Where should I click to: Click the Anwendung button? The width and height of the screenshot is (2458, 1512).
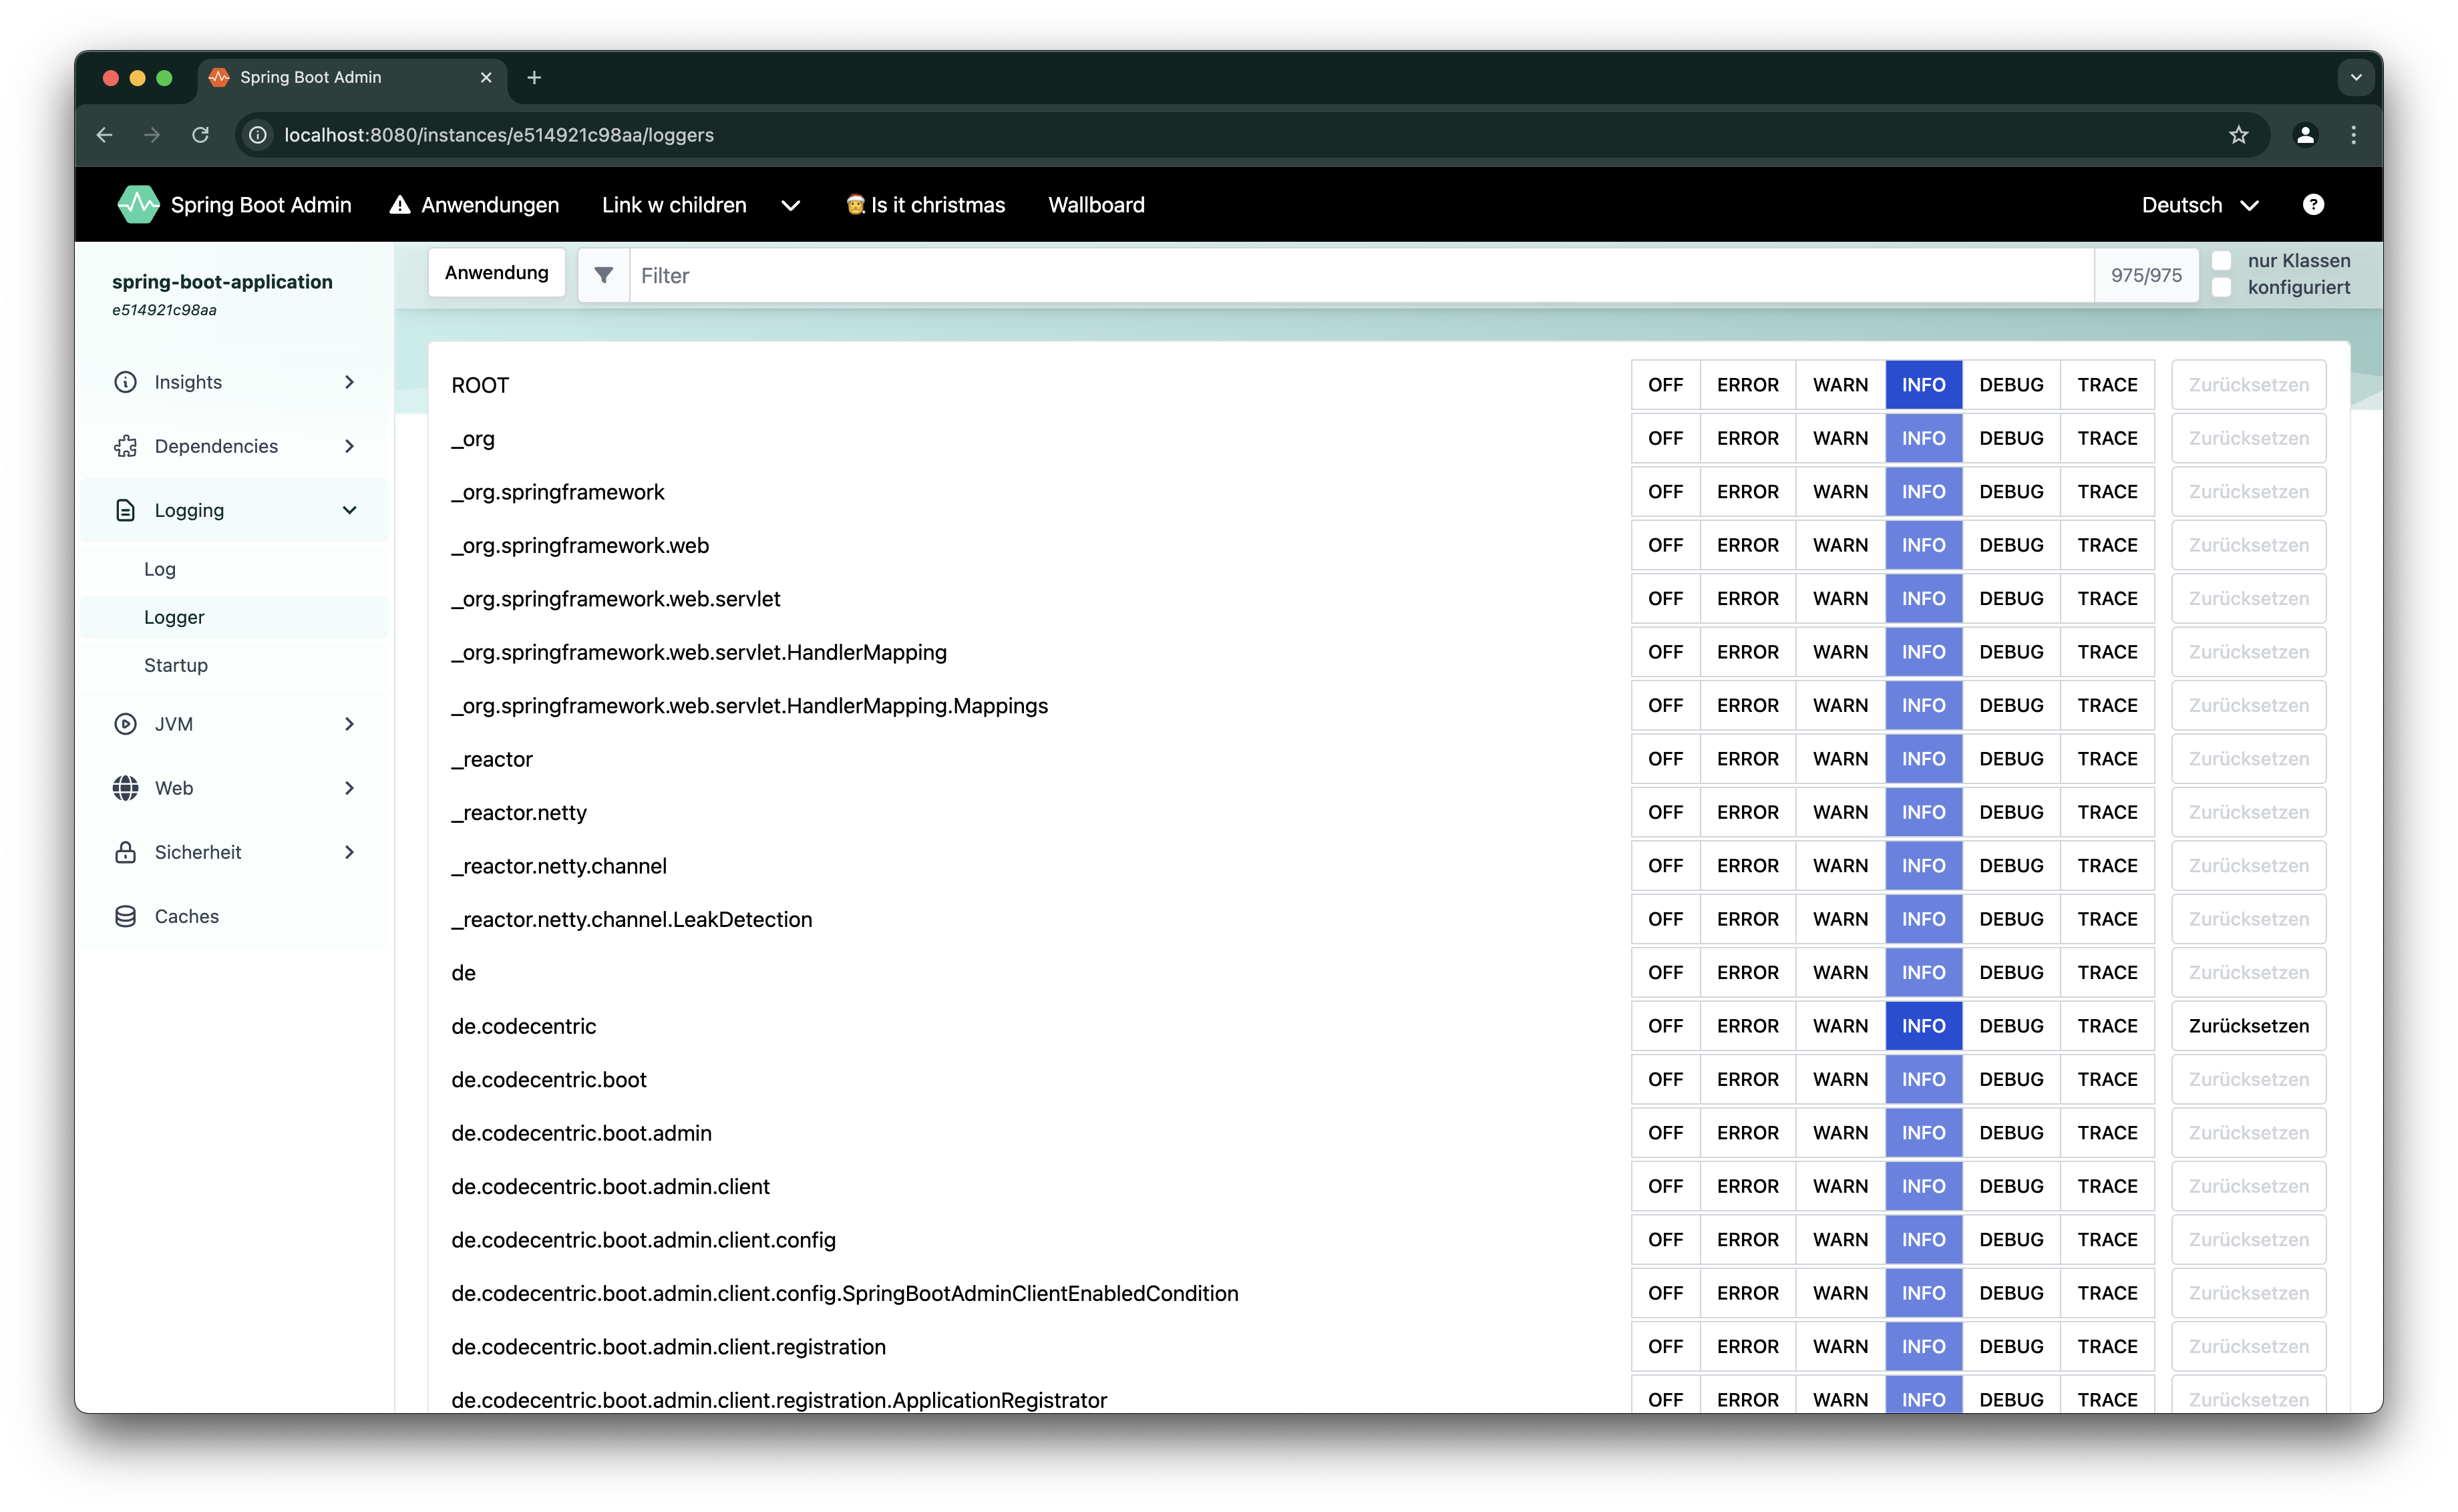tap(496, 272)
